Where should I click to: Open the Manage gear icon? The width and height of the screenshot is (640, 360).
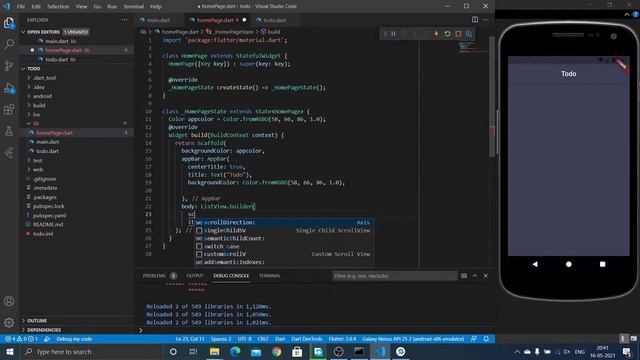[9, 322]
